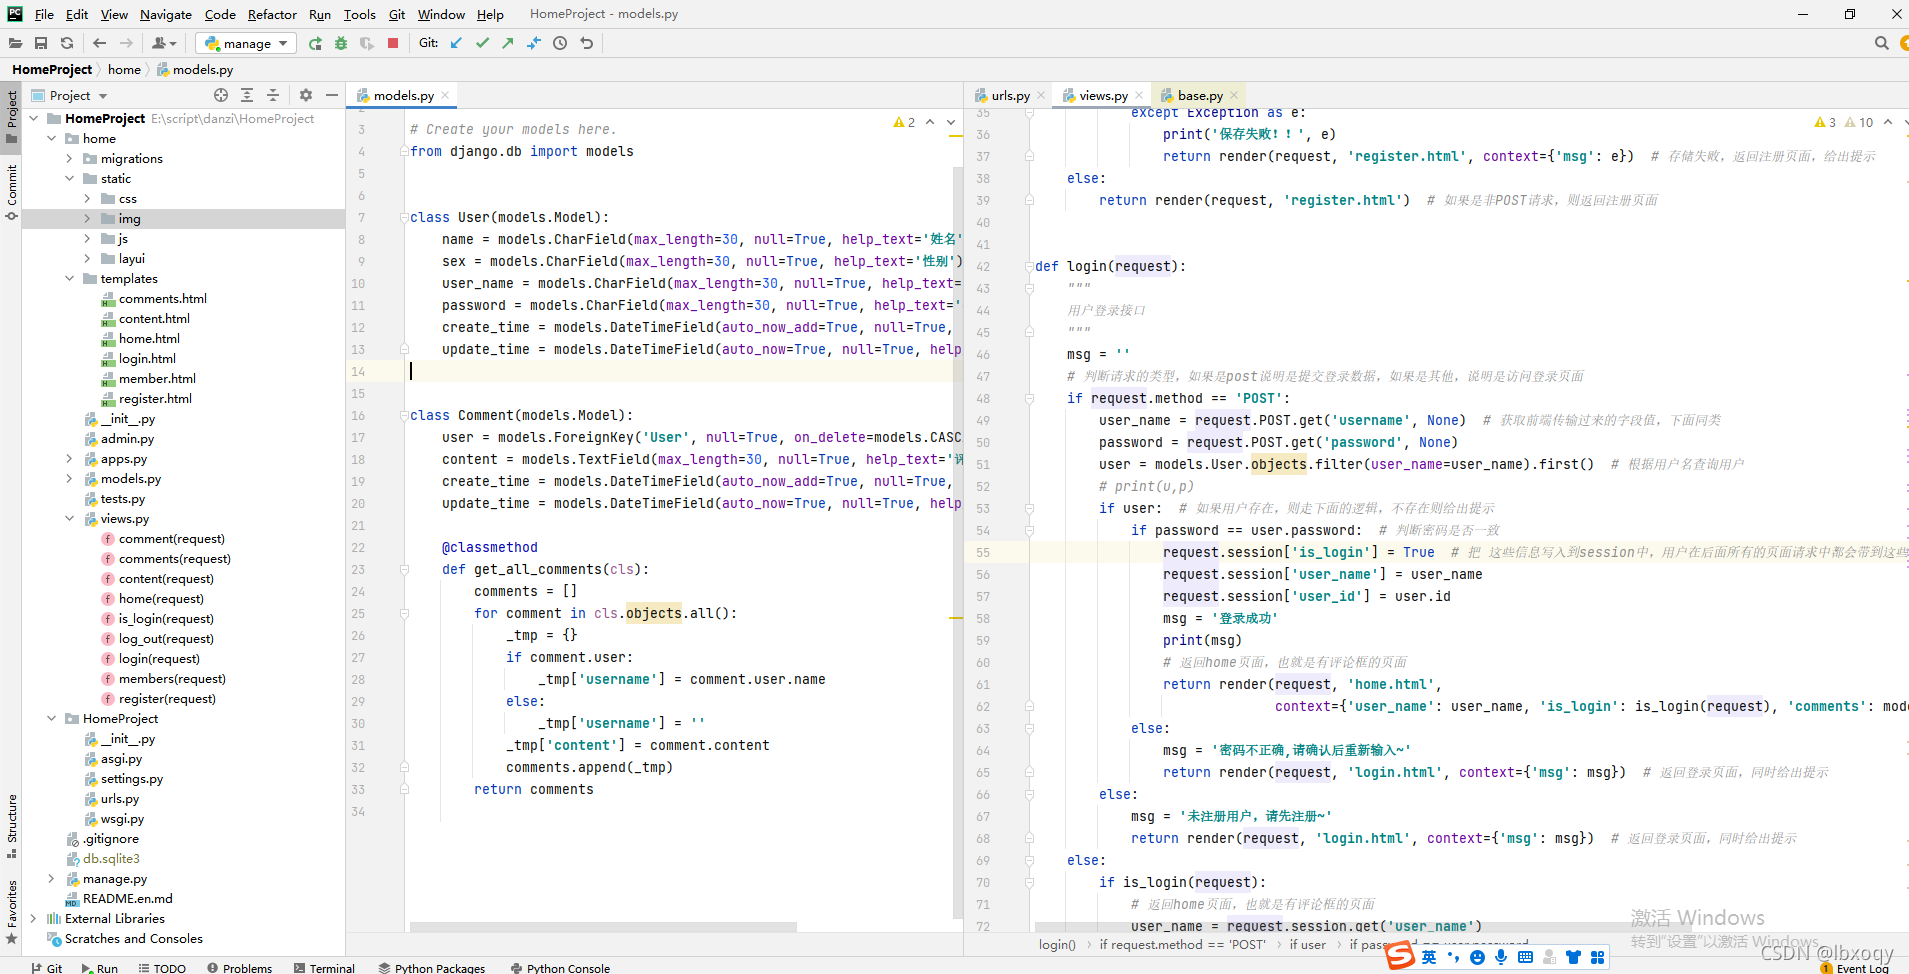Collapse the templates folder

point(70,278)
